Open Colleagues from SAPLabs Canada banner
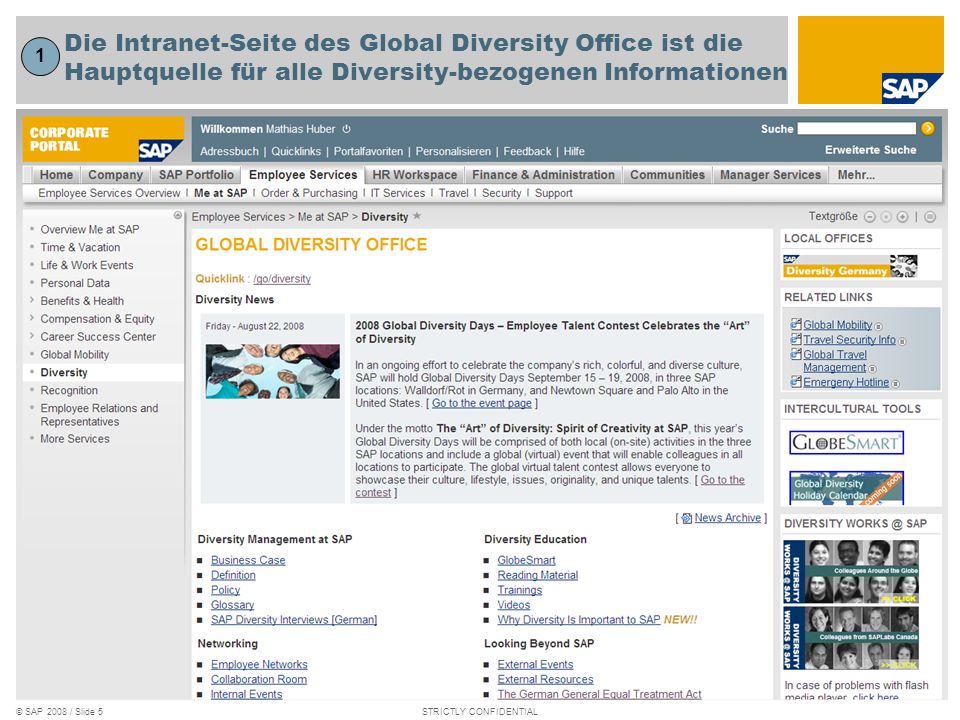The image size is (960, 720). point(850,638)
